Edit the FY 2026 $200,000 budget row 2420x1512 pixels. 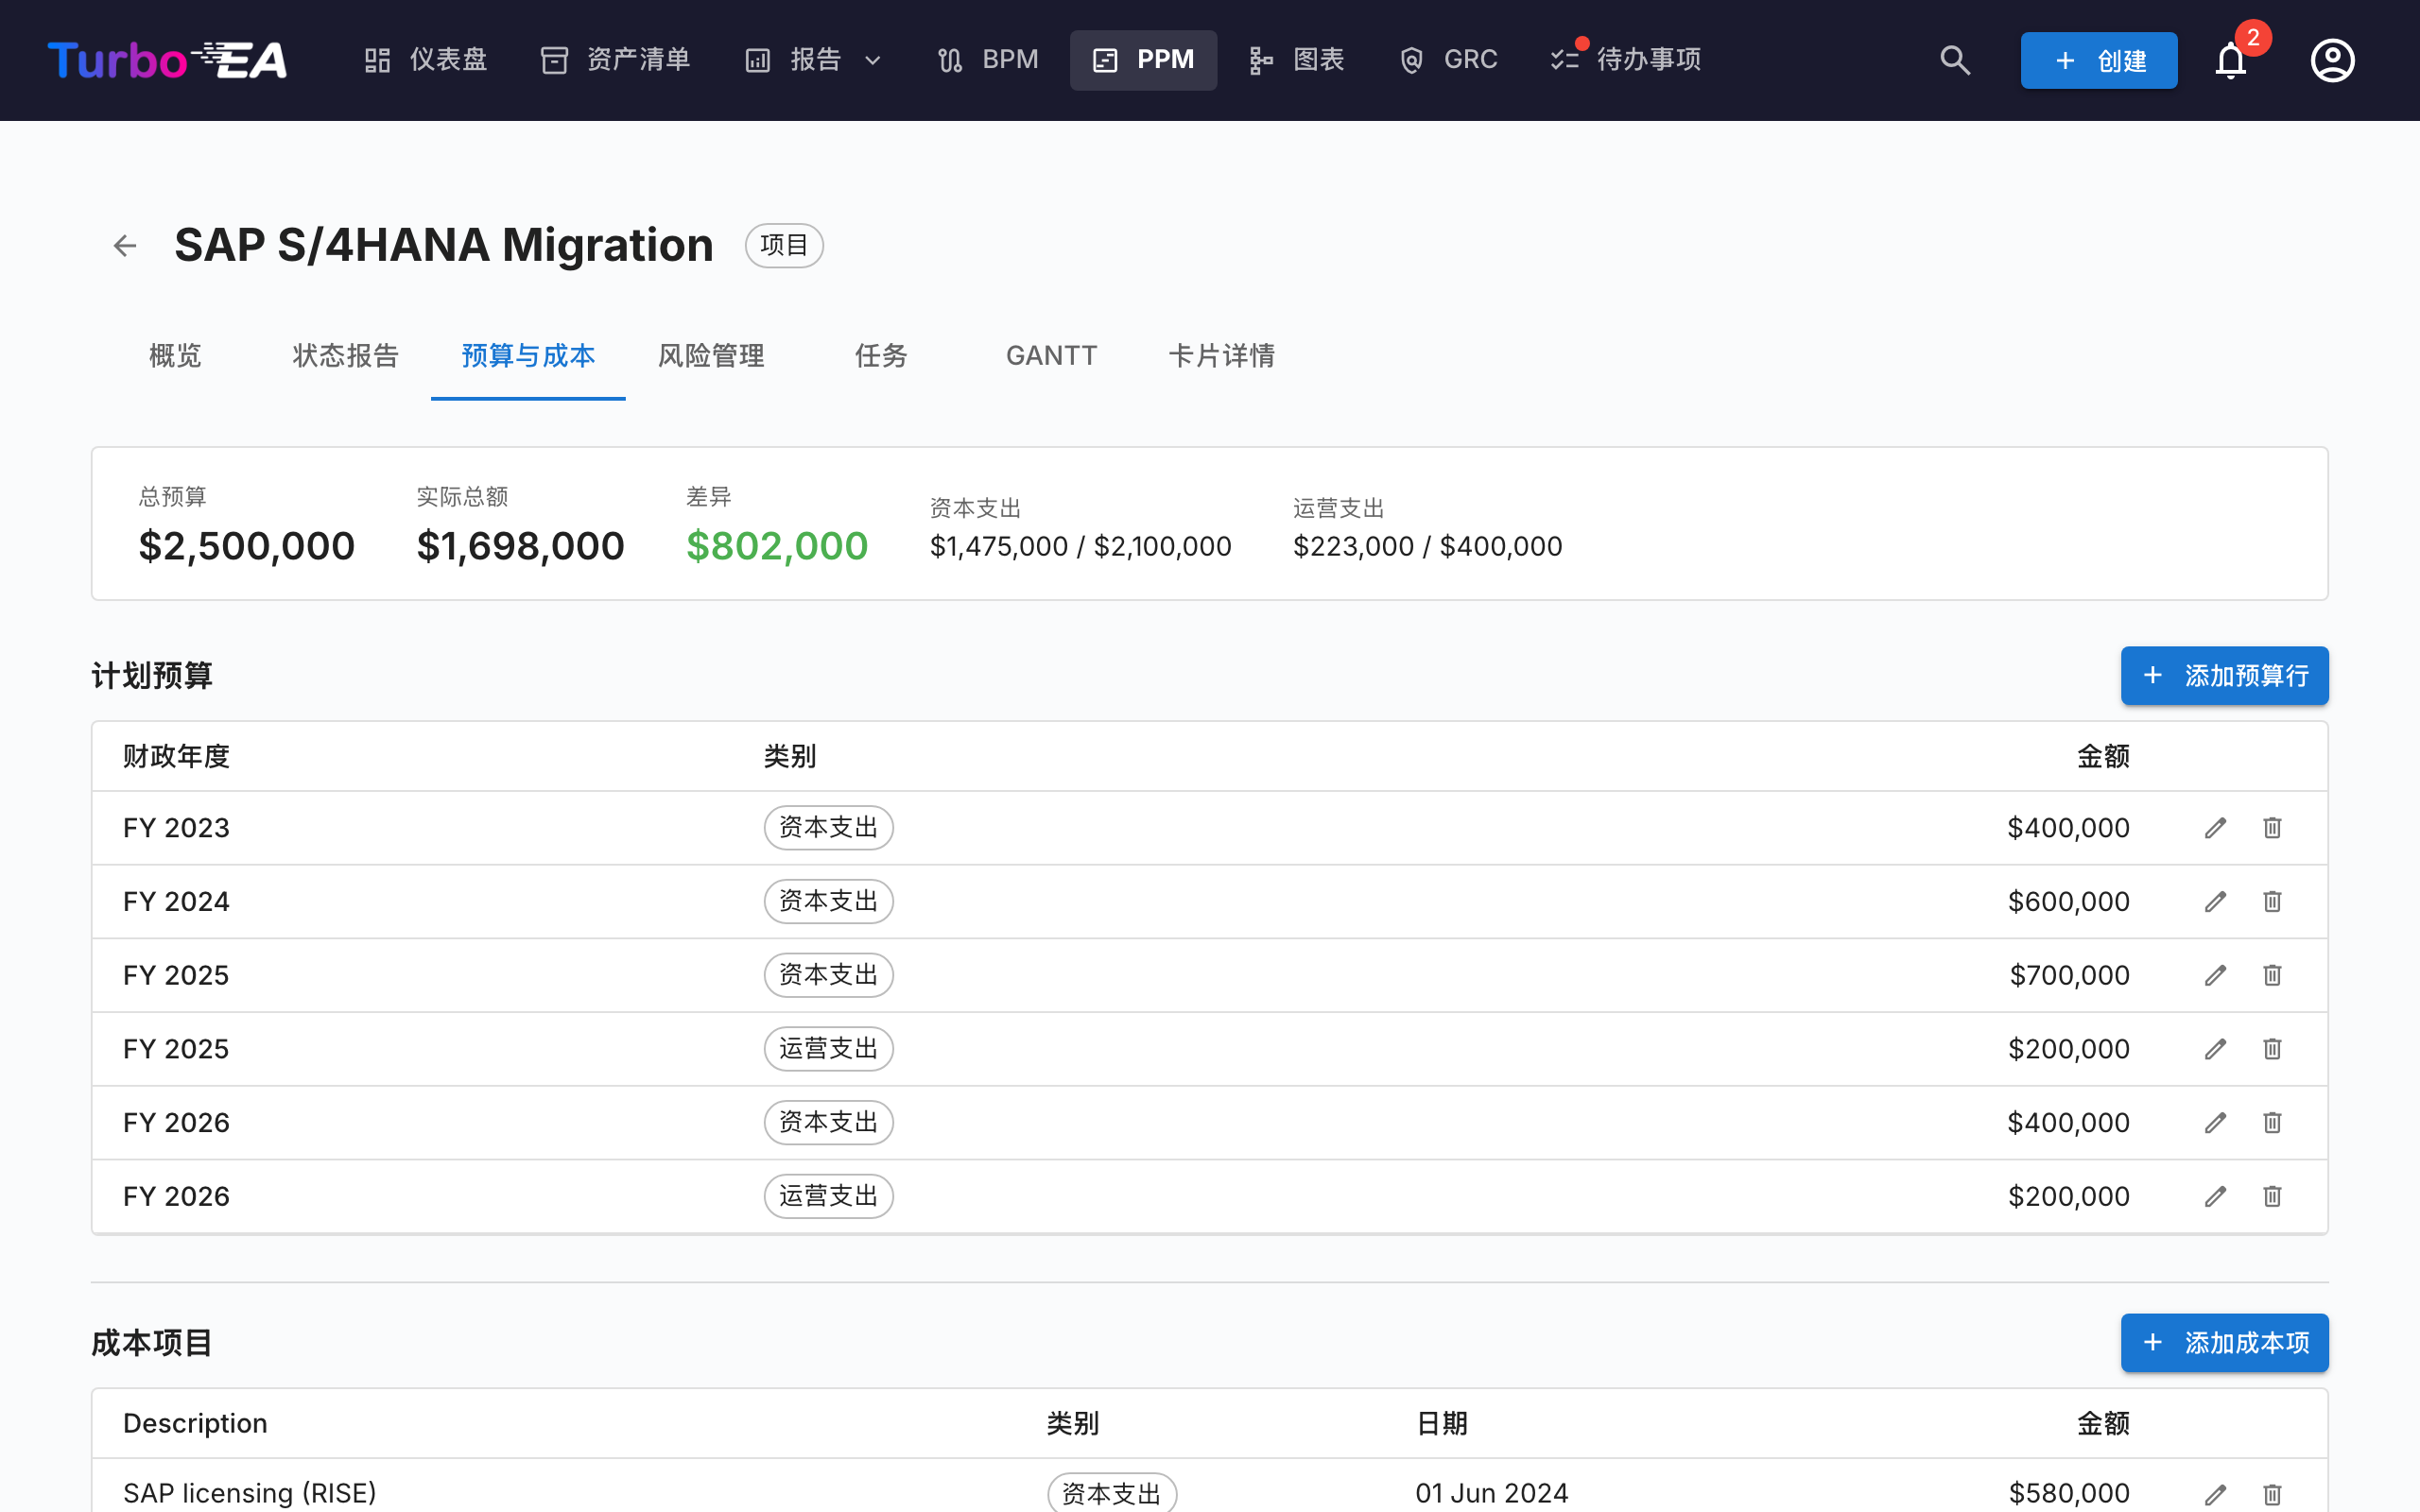(2215, 1196)
